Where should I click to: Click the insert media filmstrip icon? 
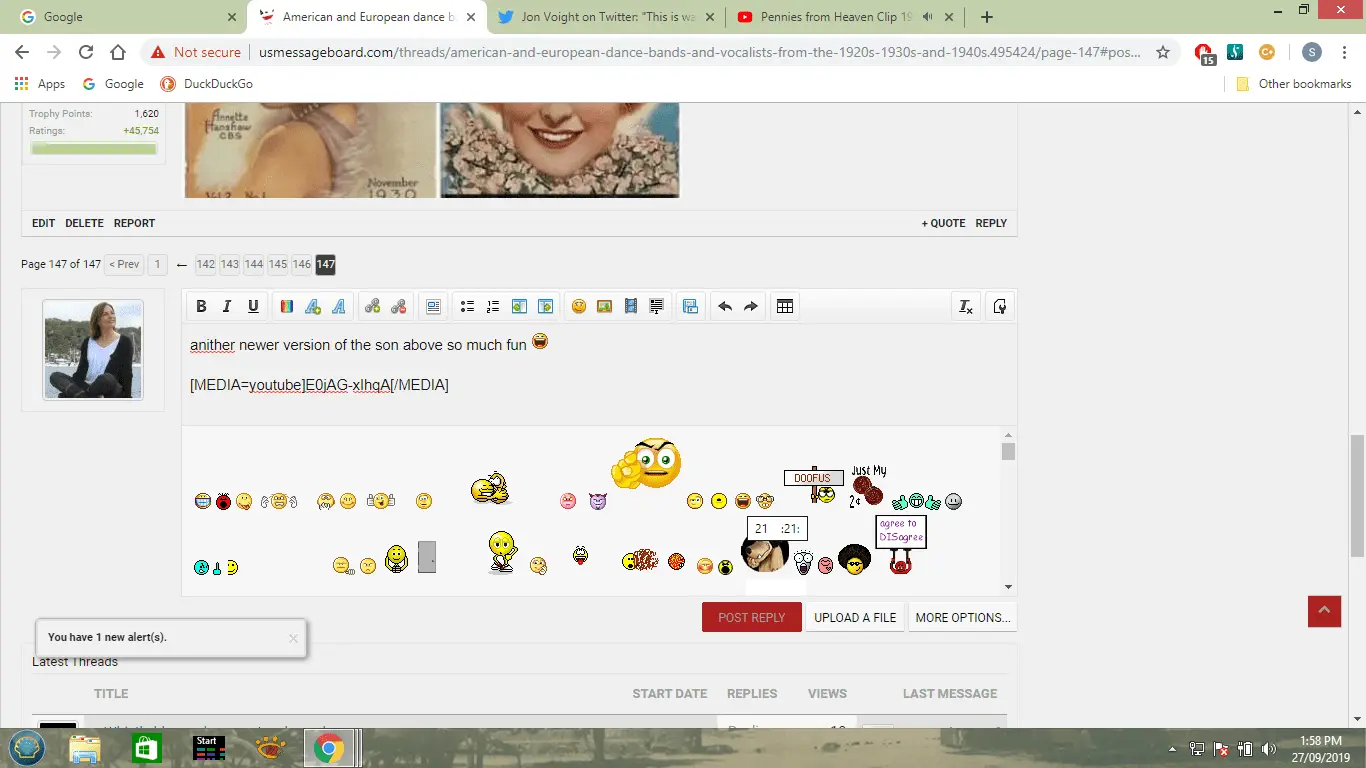pyautogui.click(x=630, y=307)
